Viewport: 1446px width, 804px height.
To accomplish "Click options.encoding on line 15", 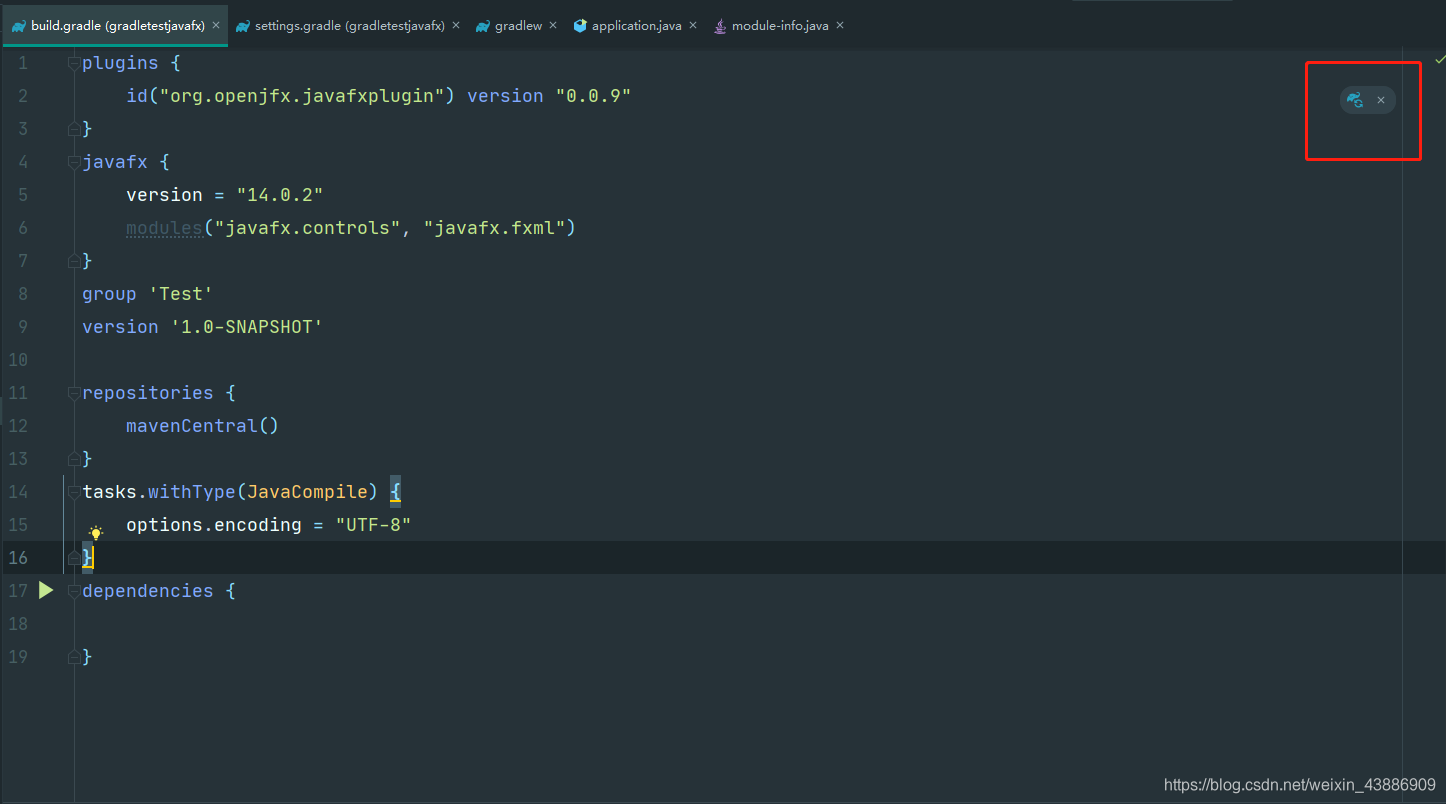I will [214, 525].
